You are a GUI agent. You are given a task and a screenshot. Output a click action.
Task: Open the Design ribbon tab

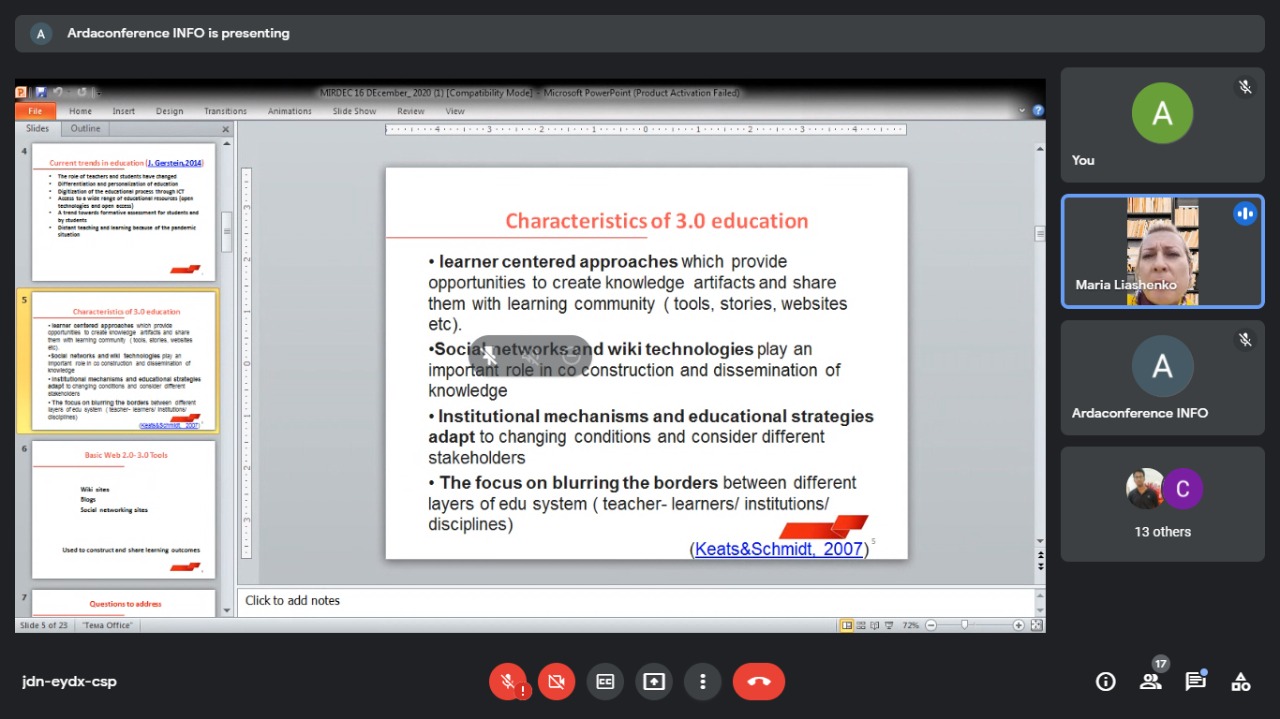coord(169,111)
